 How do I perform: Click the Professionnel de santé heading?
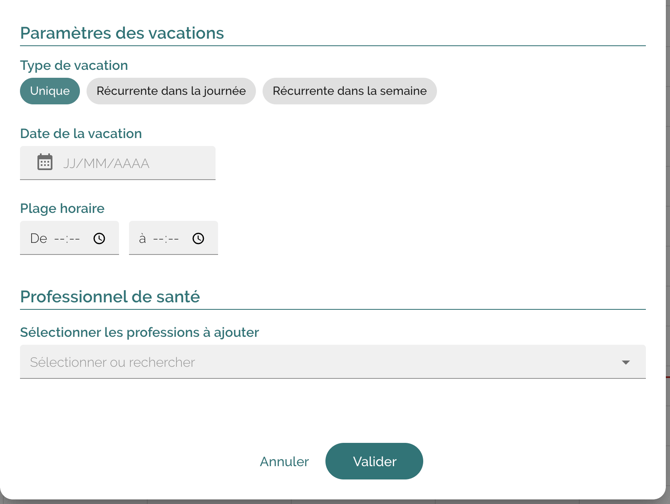coord(110,297)
